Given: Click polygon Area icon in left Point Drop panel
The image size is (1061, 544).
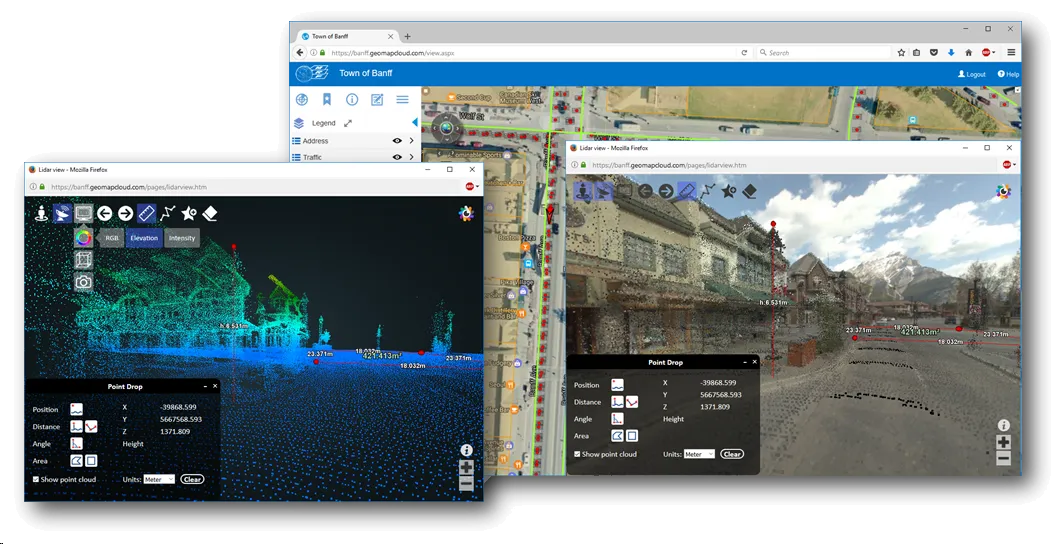Looking at the screenshot, I should click(76, 461).
